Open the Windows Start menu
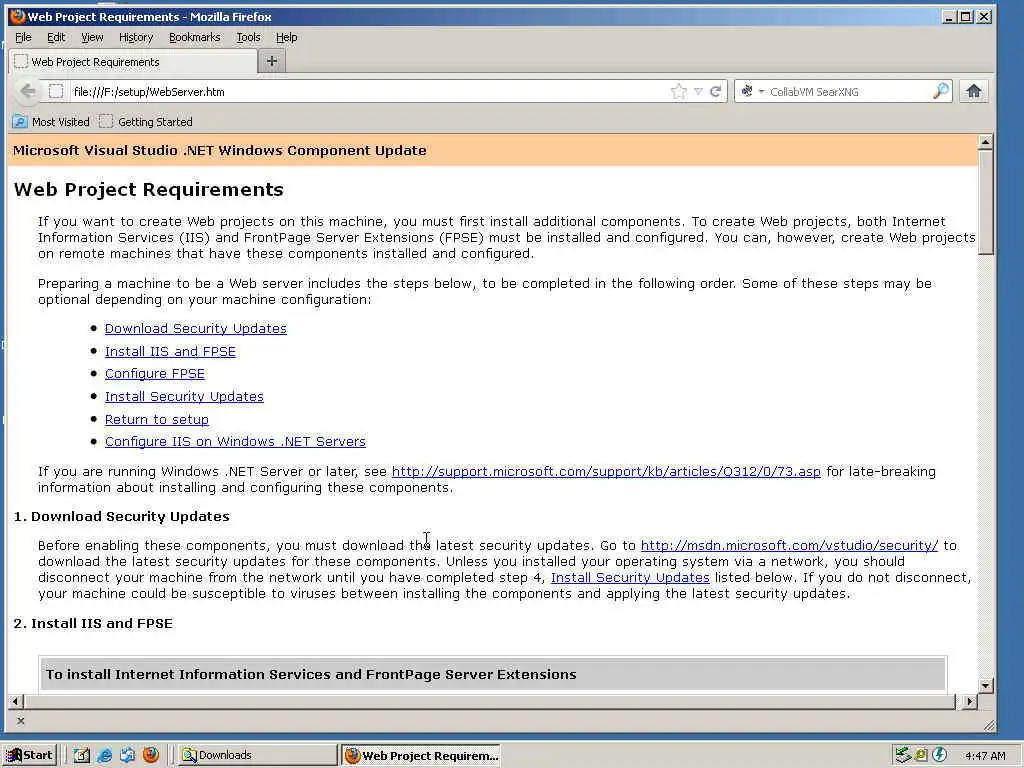1024x768 pixels. point(30,755)
